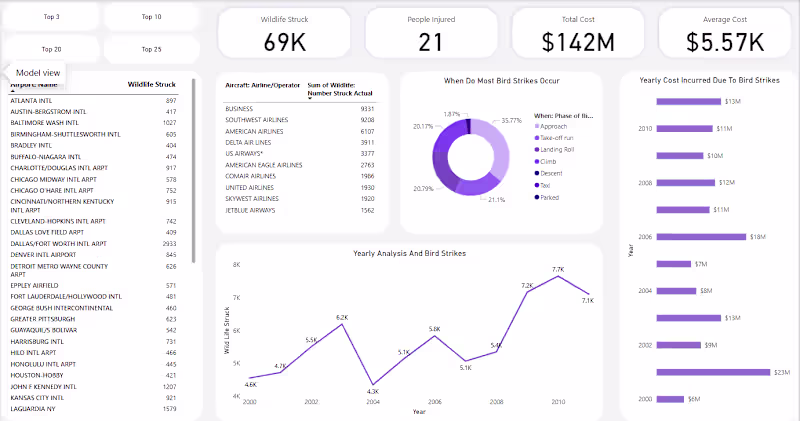Select the Top 10 filter button
Image resolution: width=800 pixels, height=421 pixels.
152,17
